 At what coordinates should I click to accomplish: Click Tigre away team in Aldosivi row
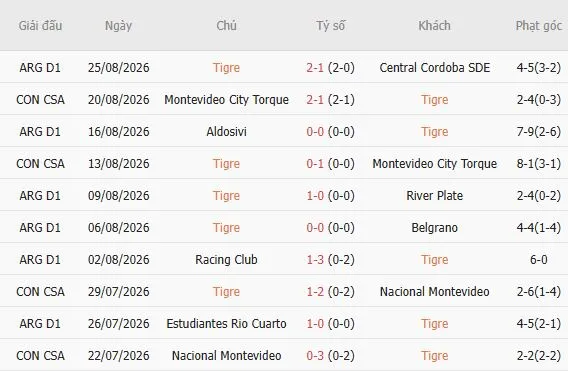pyautogui.click(x=435, y=132)
